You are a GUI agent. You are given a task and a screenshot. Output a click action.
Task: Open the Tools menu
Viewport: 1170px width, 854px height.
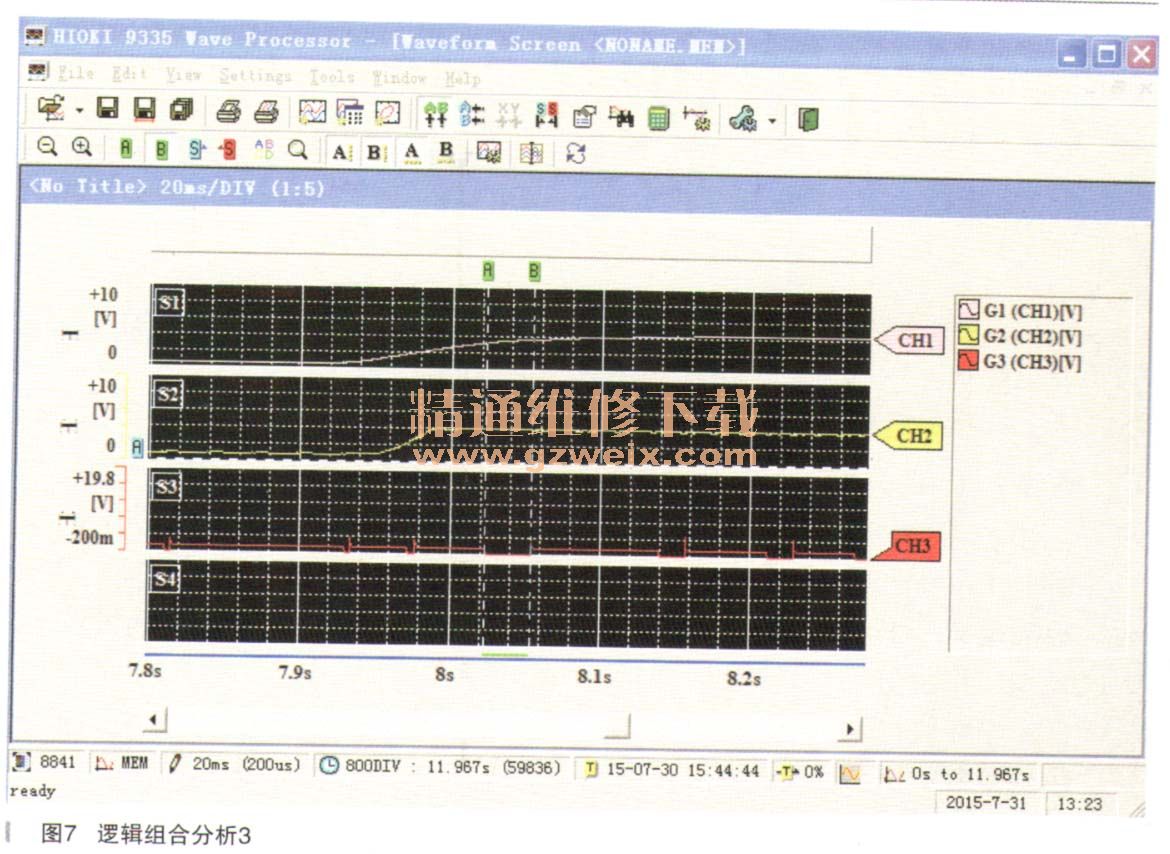(331, 76)
